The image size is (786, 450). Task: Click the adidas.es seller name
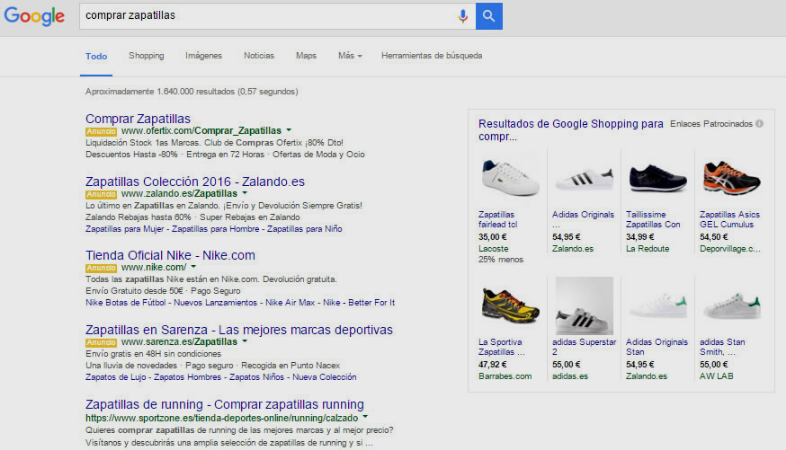(570, 376)
